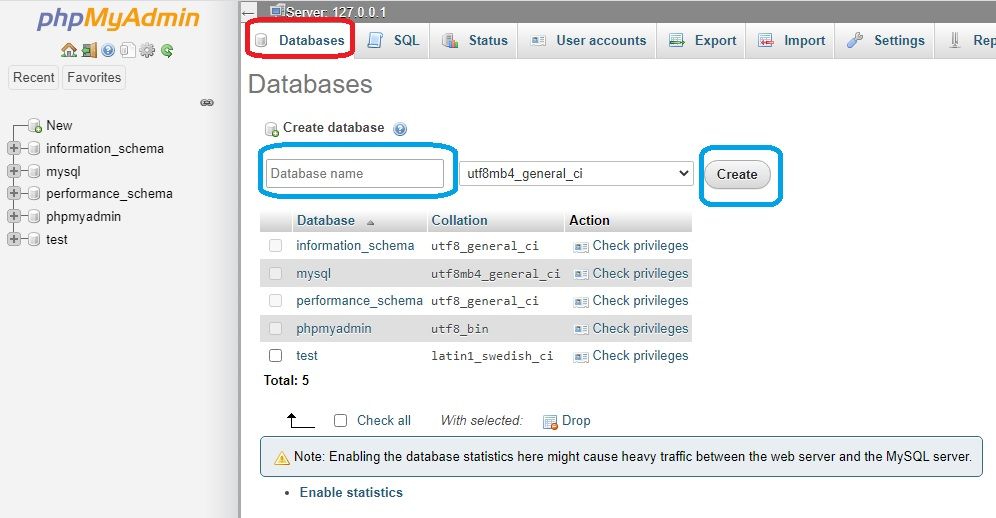Expand the performance_schema tree node

[x=13, y=193]
